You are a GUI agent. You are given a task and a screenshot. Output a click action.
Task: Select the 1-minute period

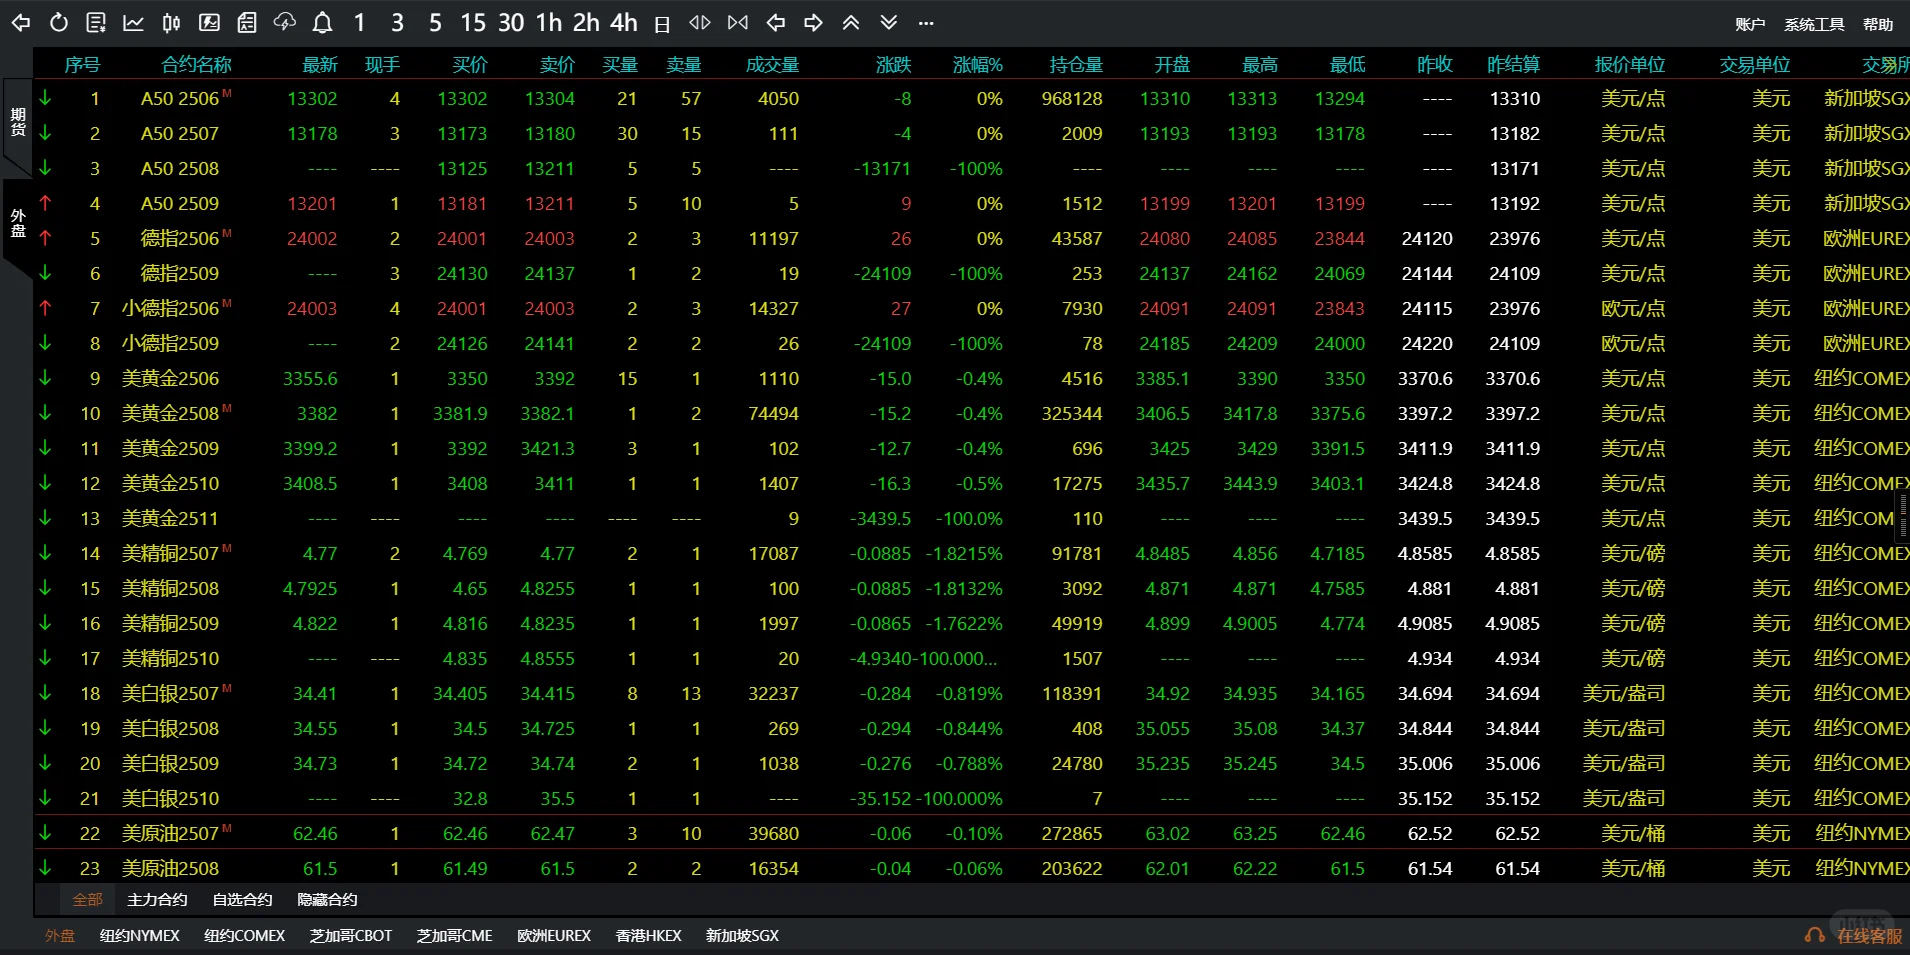tap(360, 22)
